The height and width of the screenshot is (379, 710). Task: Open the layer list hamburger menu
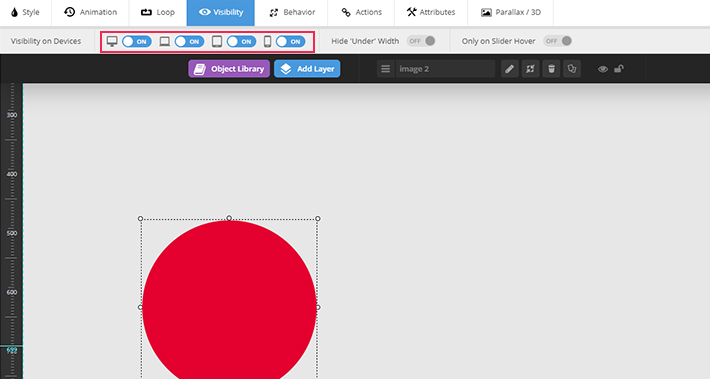[385, 69]
